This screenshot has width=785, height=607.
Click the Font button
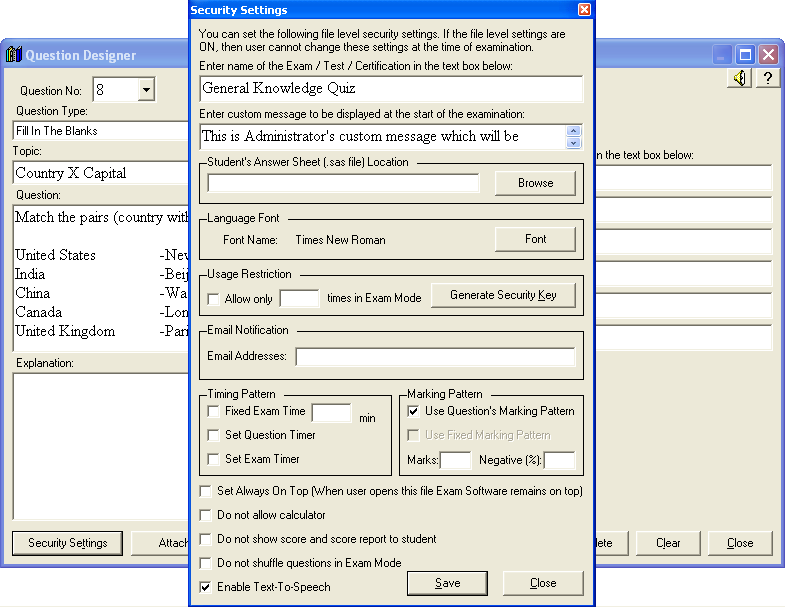tap(535, 239)
